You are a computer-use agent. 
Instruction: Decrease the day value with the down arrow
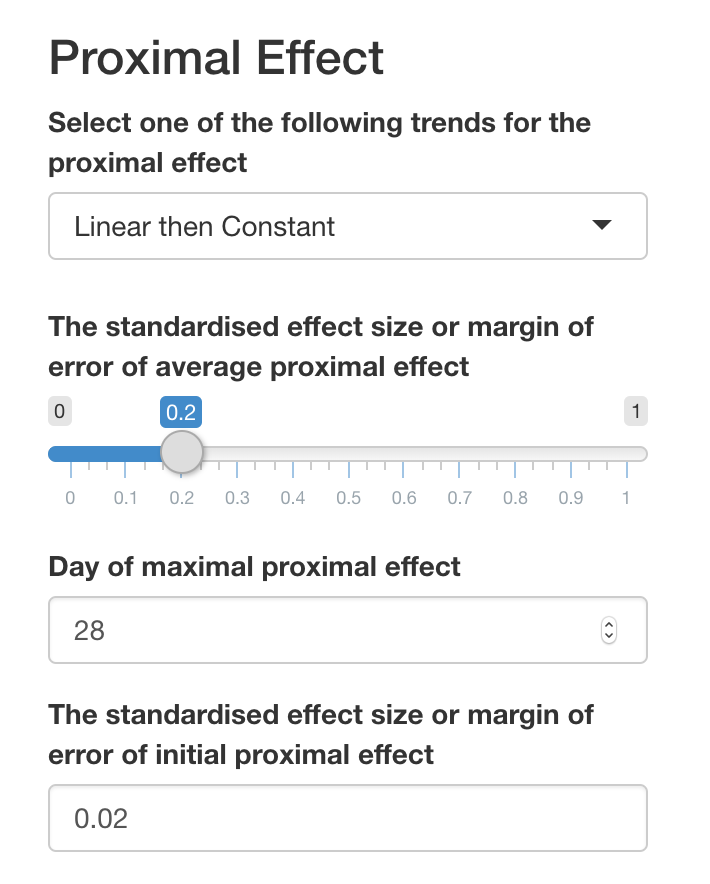(609, 637)
